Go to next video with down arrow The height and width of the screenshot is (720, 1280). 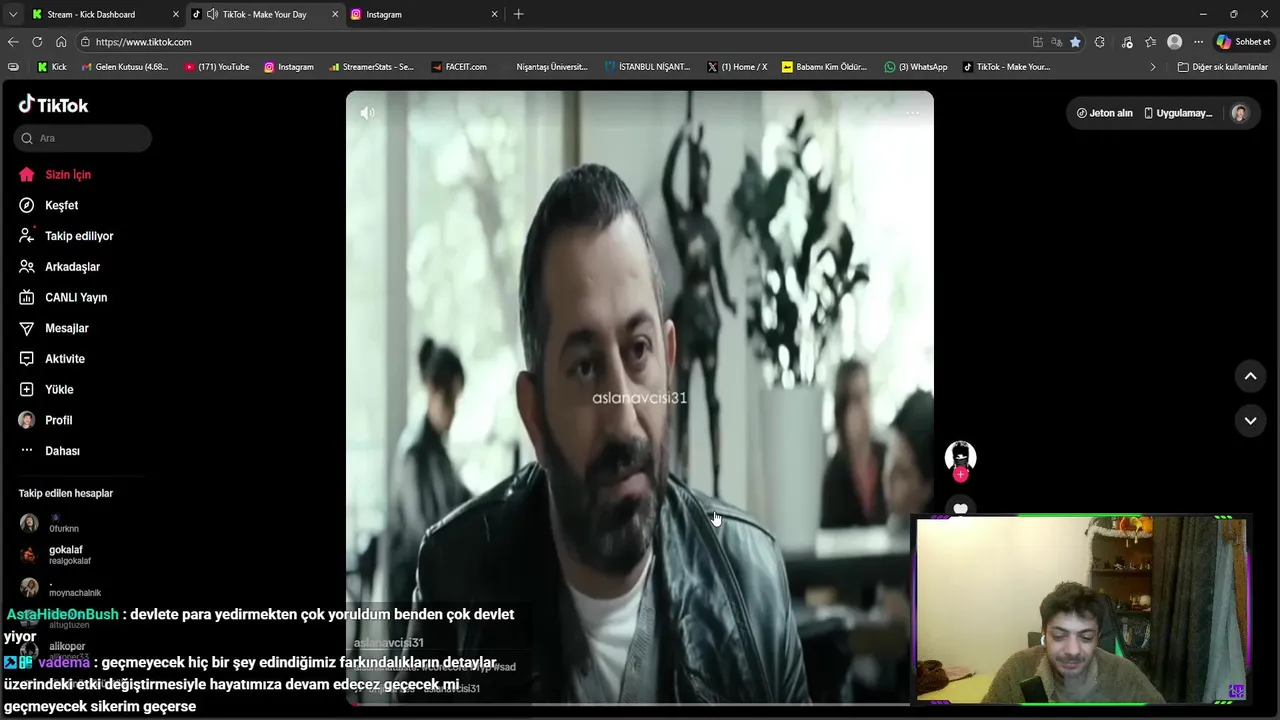coord(1250,421)
